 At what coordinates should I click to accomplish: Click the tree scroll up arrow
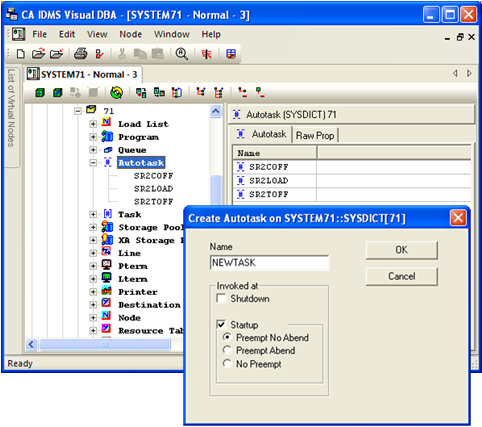[x=216, y=111]
